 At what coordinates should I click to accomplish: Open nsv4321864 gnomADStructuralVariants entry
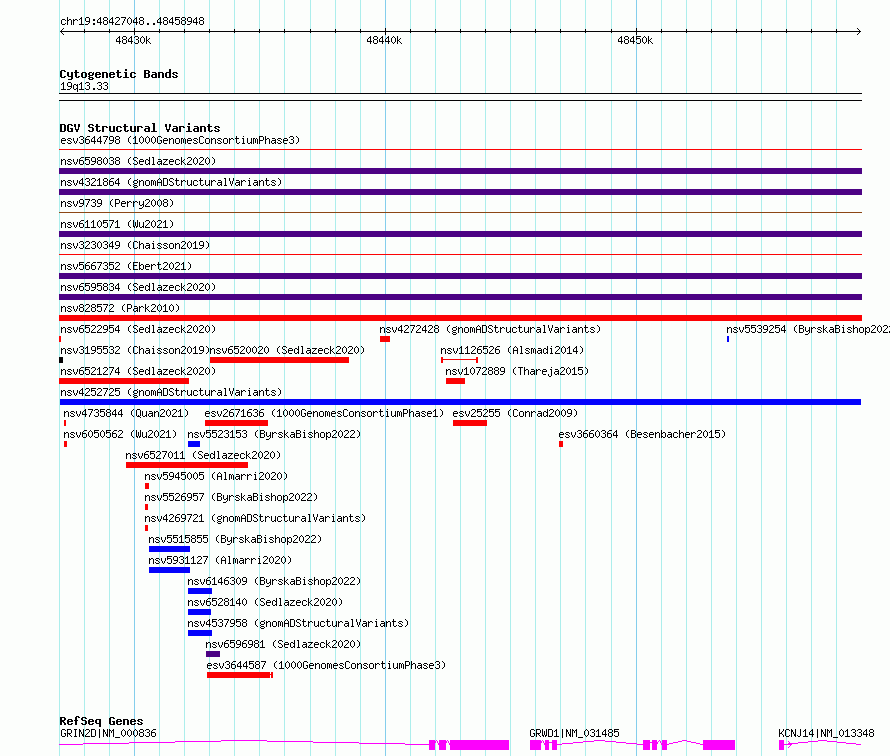tap(171, 182)
